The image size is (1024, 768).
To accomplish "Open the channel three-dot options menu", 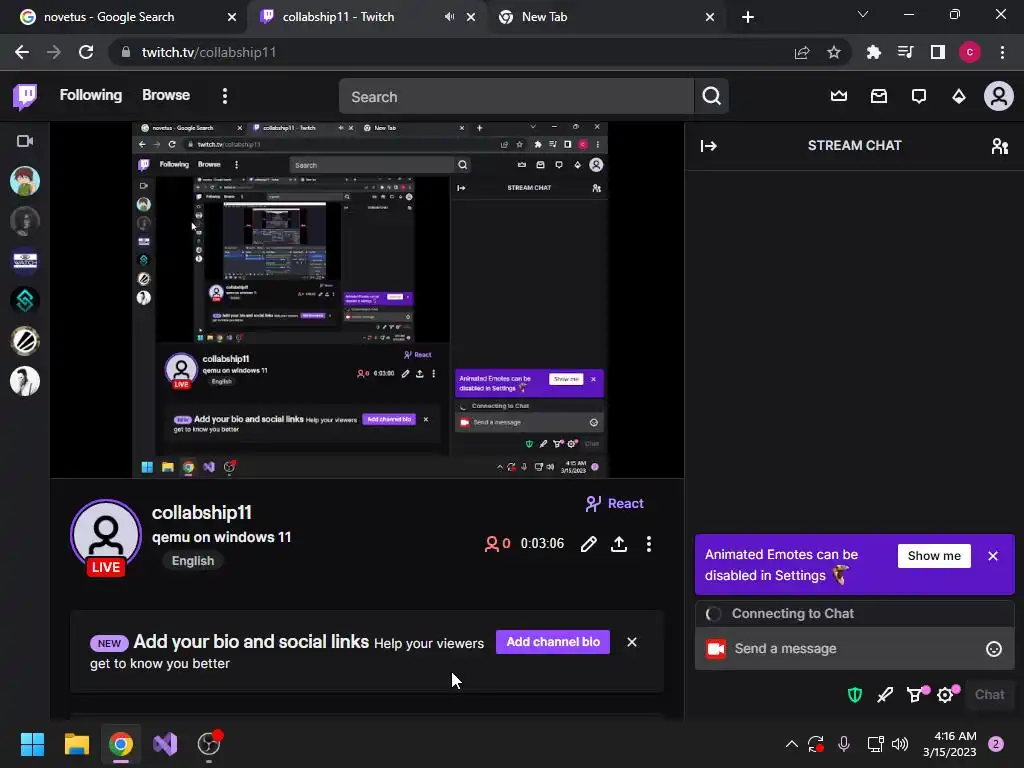I will tap(648, 544).
